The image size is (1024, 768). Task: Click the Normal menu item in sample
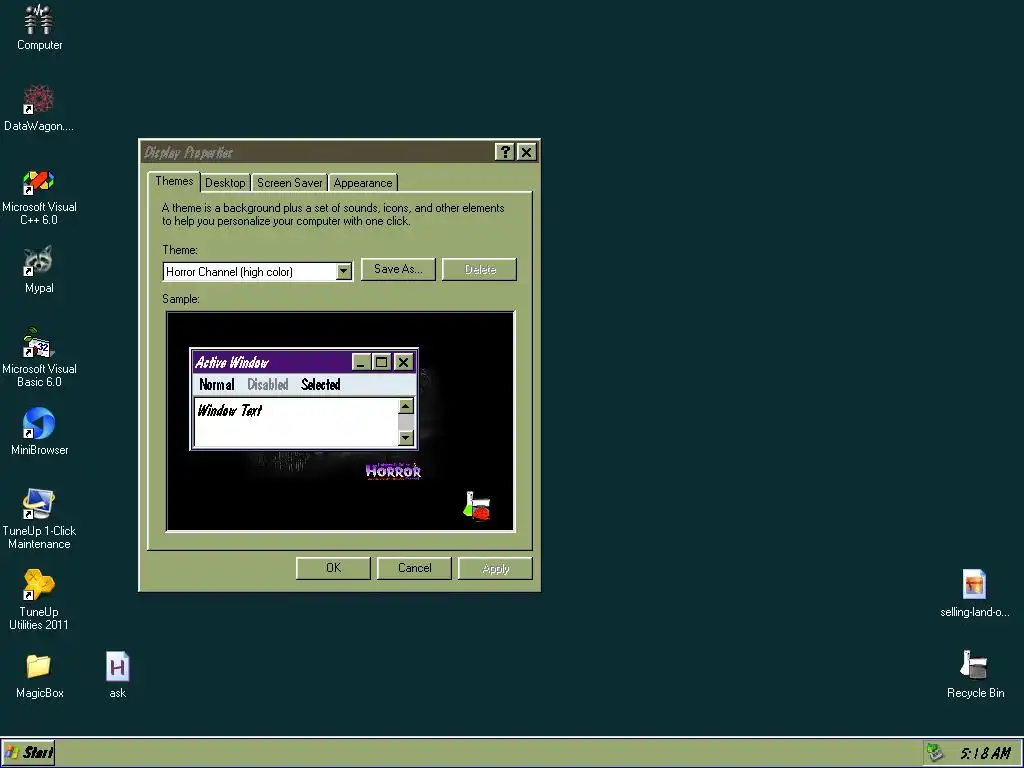tap(217, 384)
